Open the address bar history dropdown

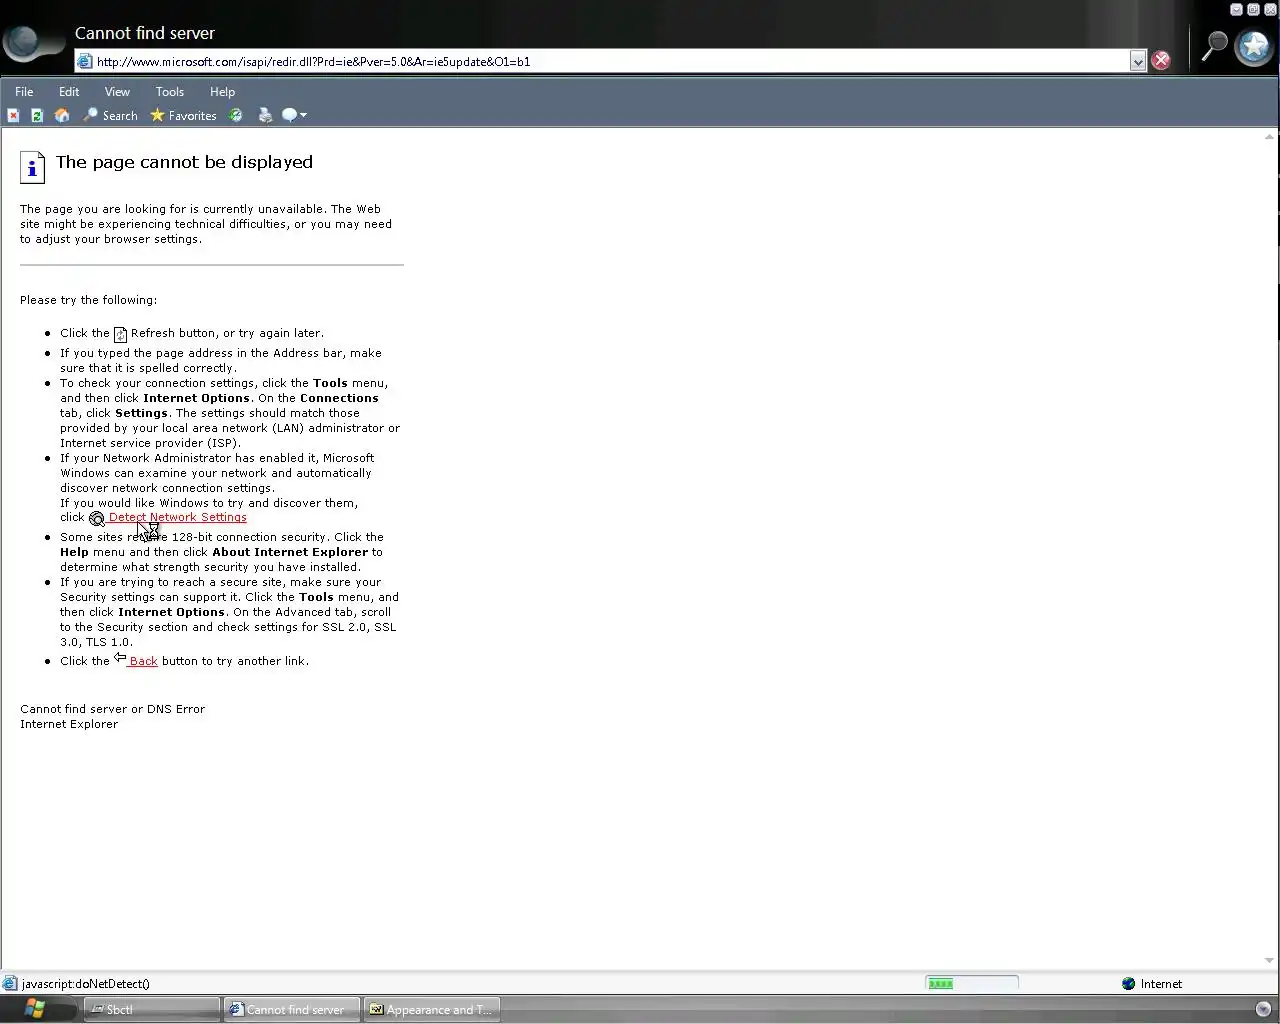1138,62
